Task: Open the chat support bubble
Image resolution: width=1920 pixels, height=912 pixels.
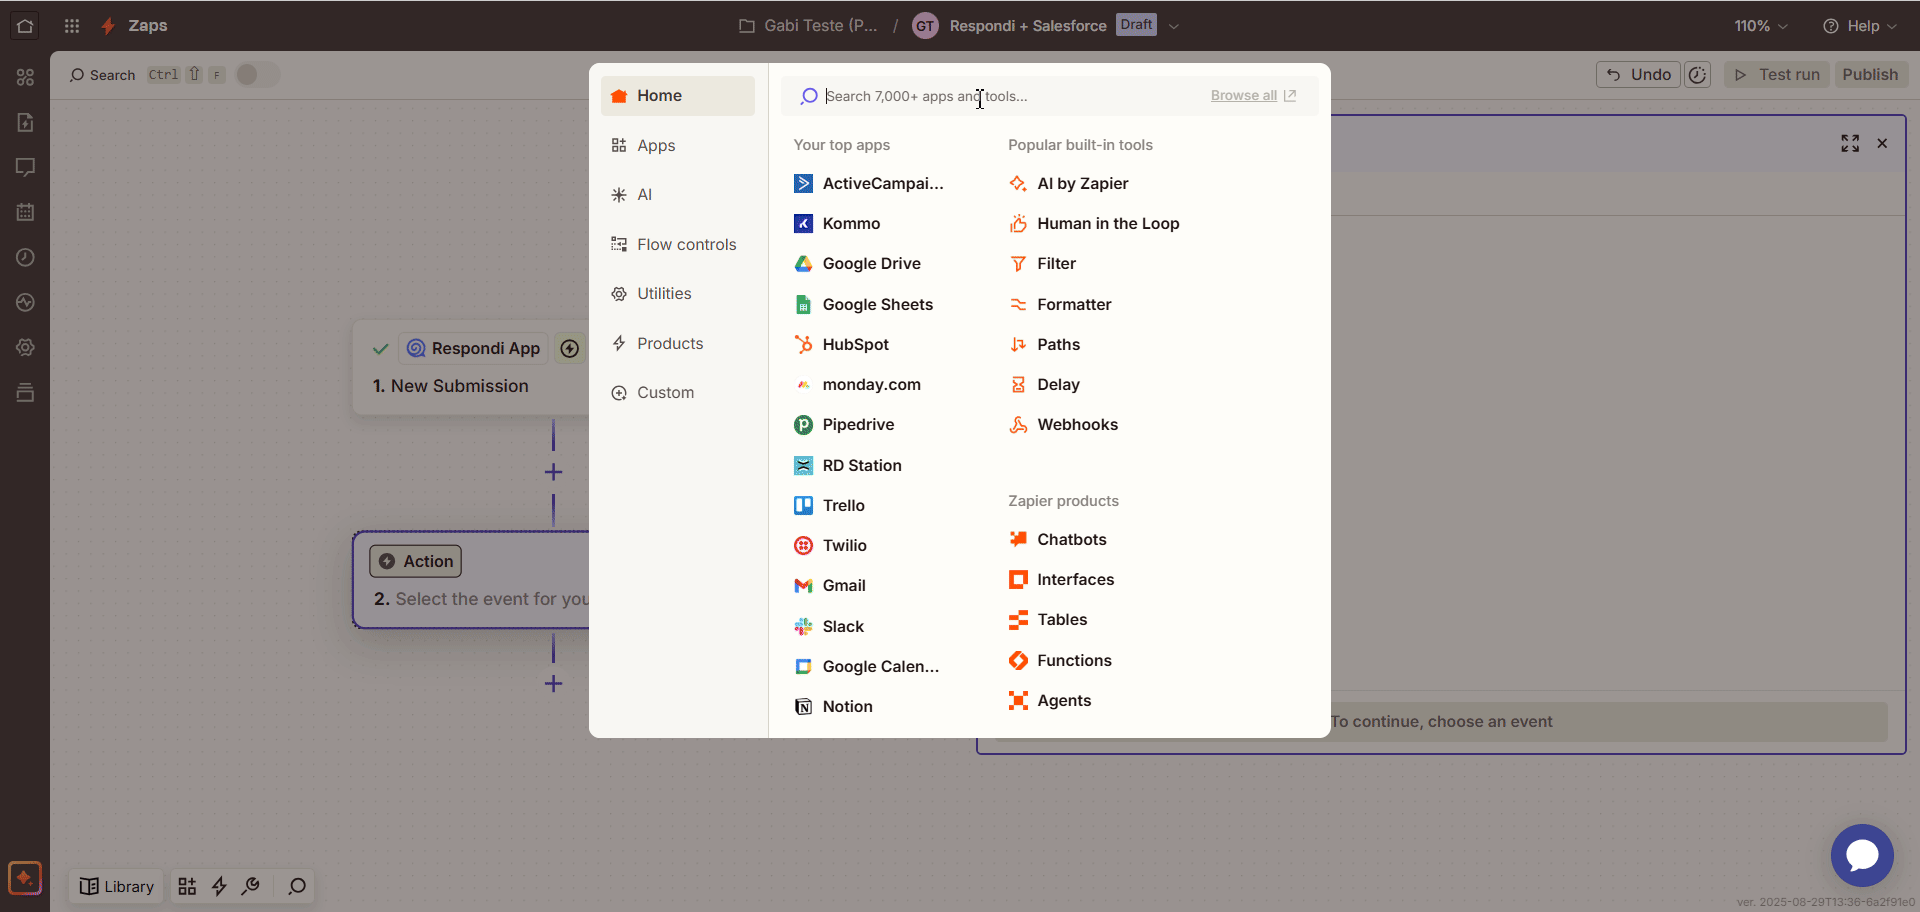Action: coord(1862,855)
